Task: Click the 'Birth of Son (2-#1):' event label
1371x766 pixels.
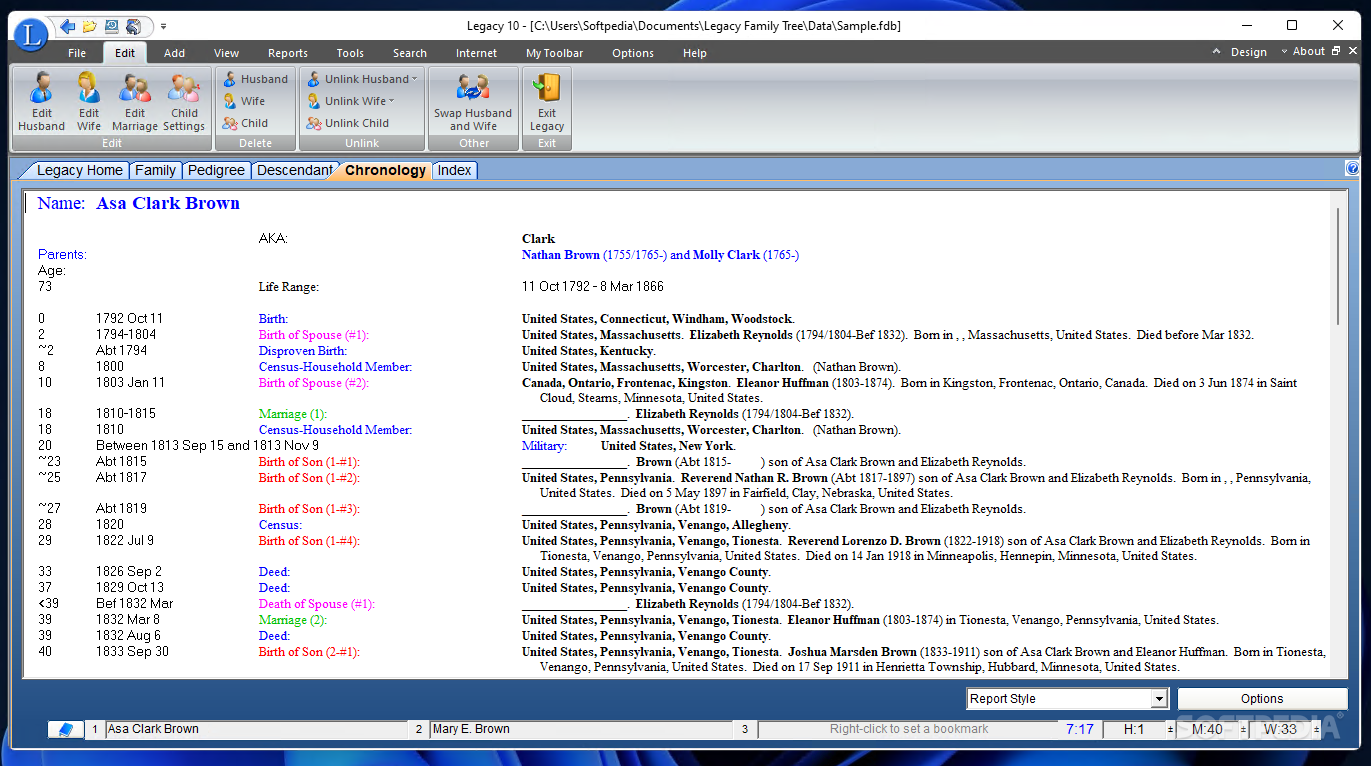Action: click(309, 652)
